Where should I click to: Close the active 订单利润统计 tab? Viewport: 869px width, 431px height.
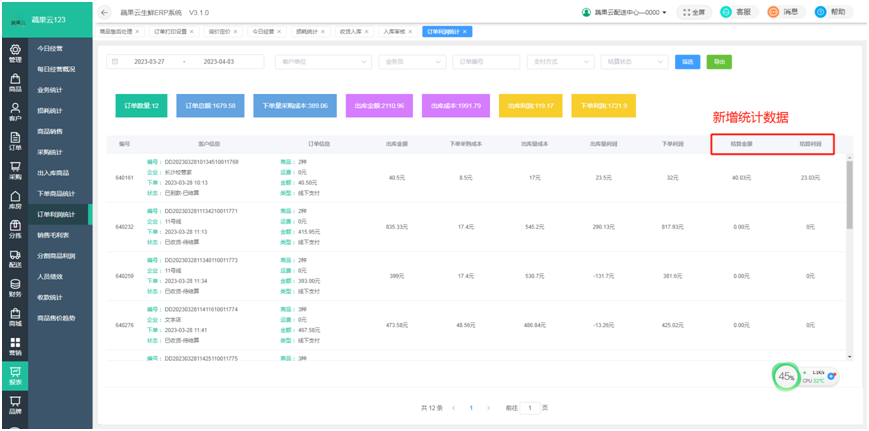click(x=464, y=32)
